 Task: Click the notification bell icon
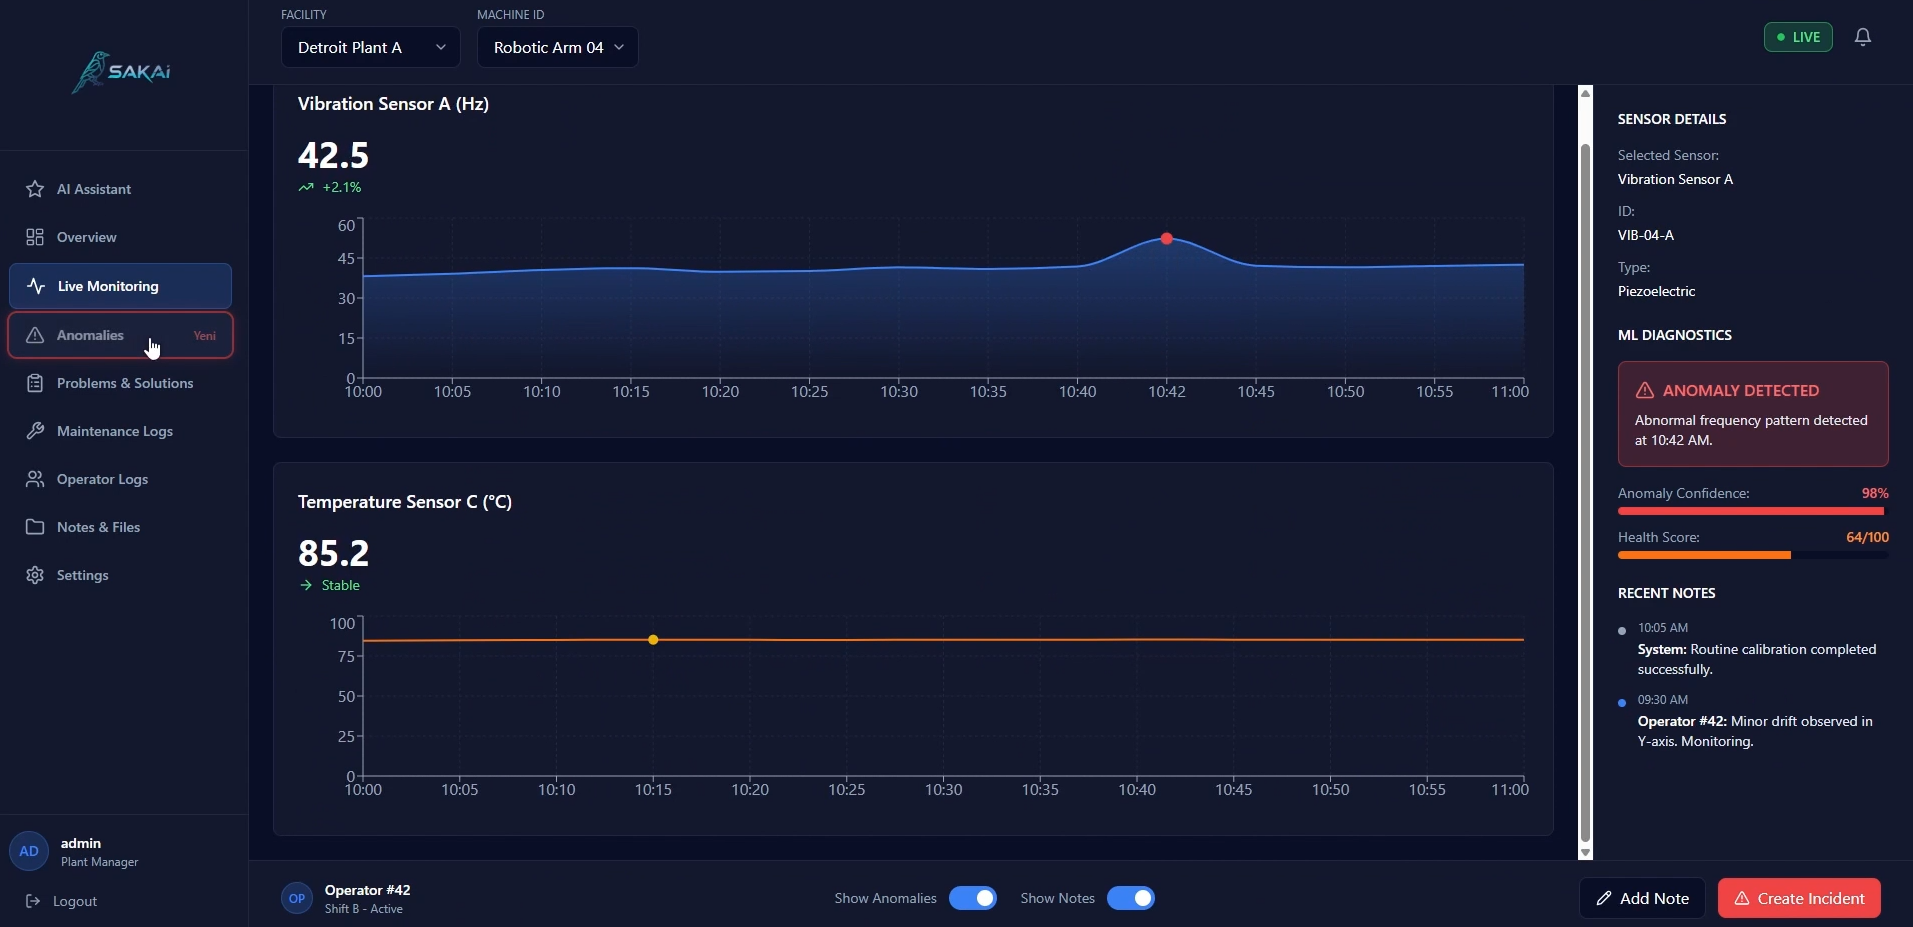click(1862, 37)
